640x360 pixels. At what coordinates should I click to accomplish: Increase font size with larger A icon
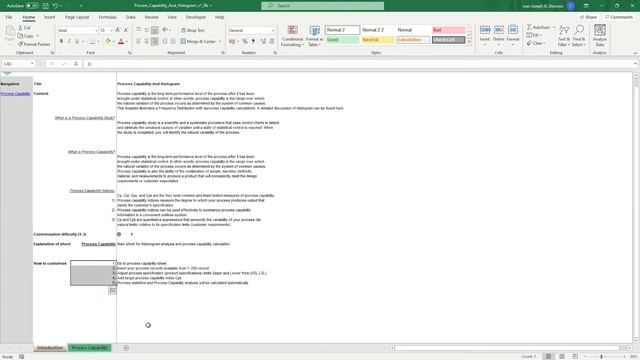pos(118,30)
